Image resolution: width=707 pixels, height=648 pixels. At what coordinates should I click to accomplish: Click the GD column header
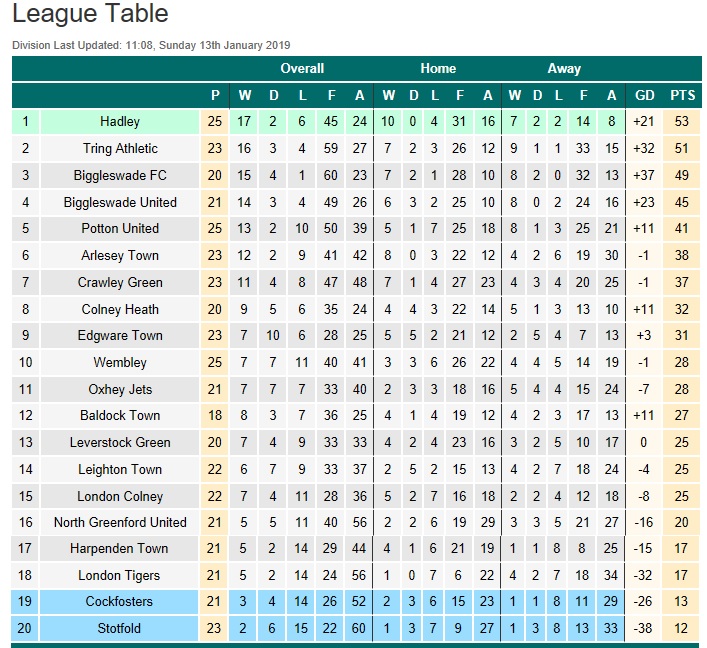tap(644, 95)
